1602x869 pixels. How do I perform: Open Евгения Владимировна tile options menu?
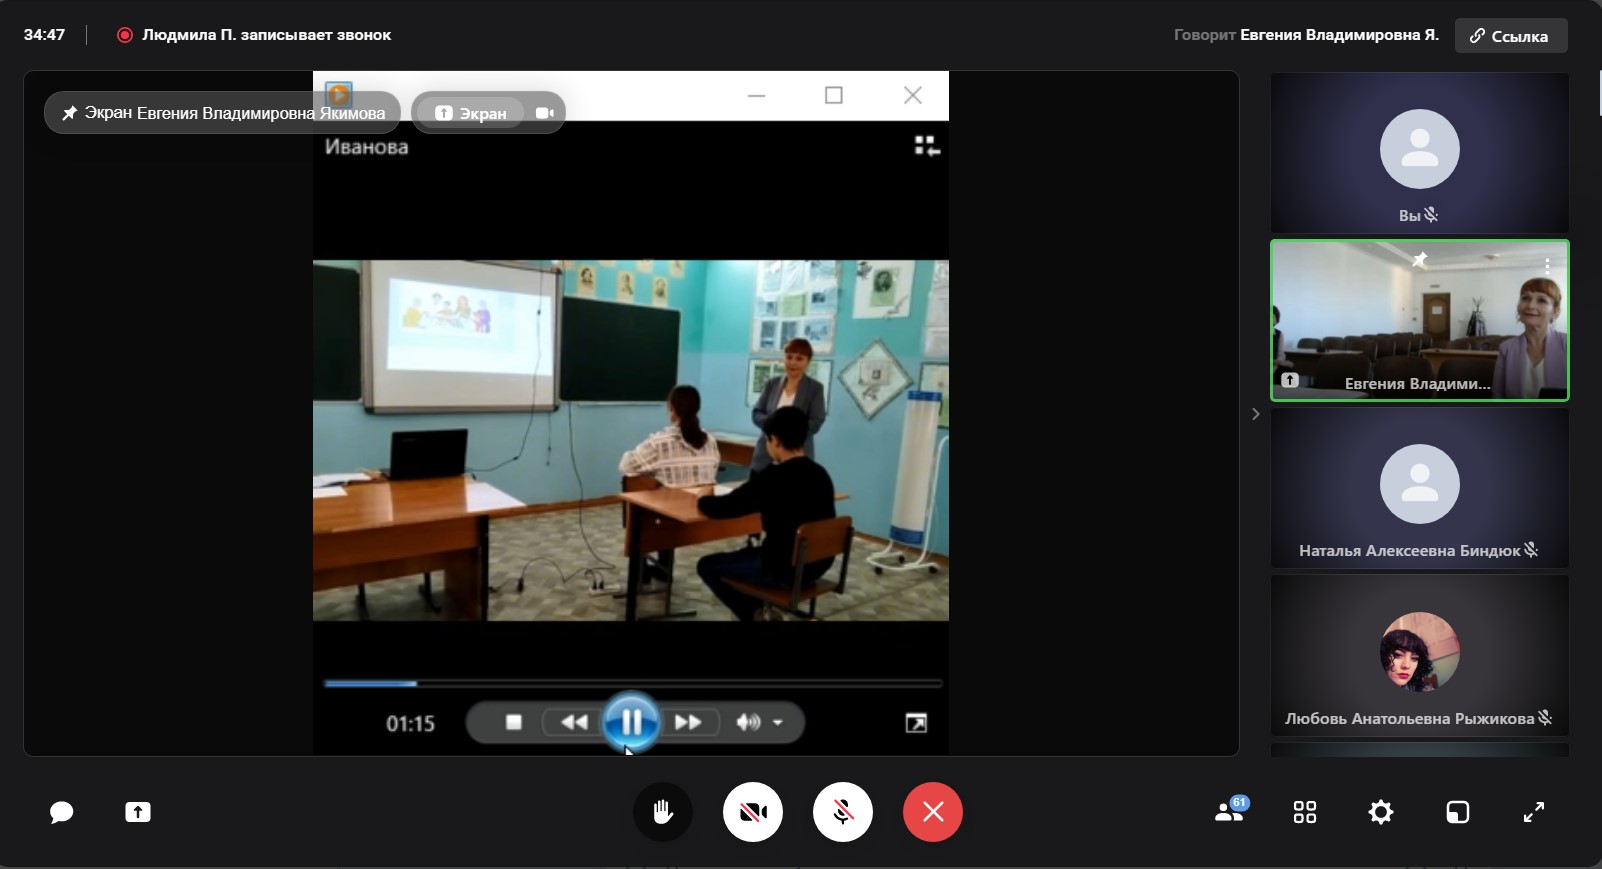click(x=1547, y=266)
